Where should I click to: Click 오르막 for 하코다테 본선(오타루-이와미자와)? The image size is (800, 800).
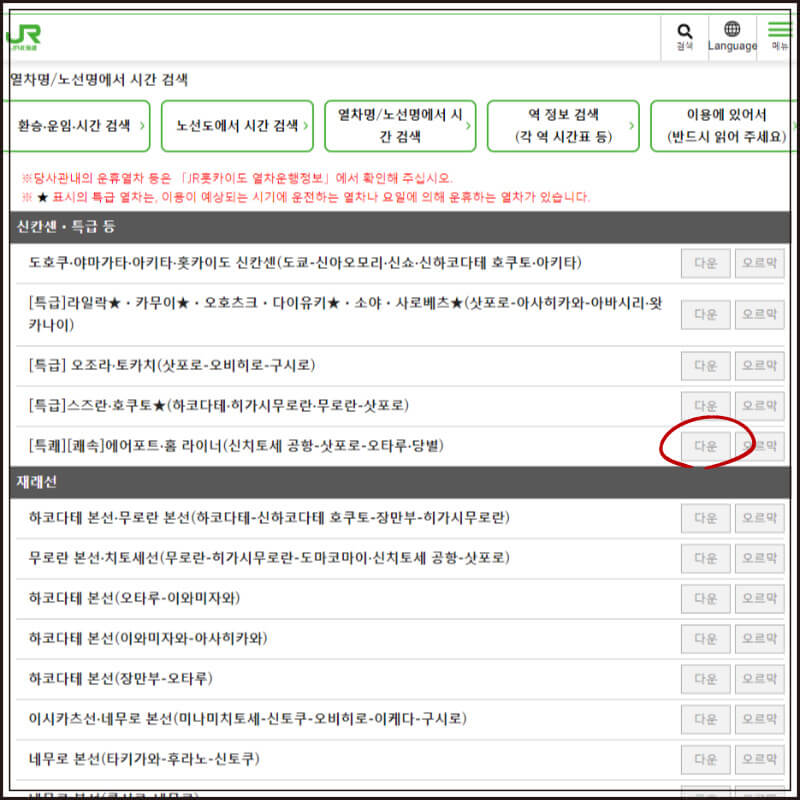pos(759,598)
